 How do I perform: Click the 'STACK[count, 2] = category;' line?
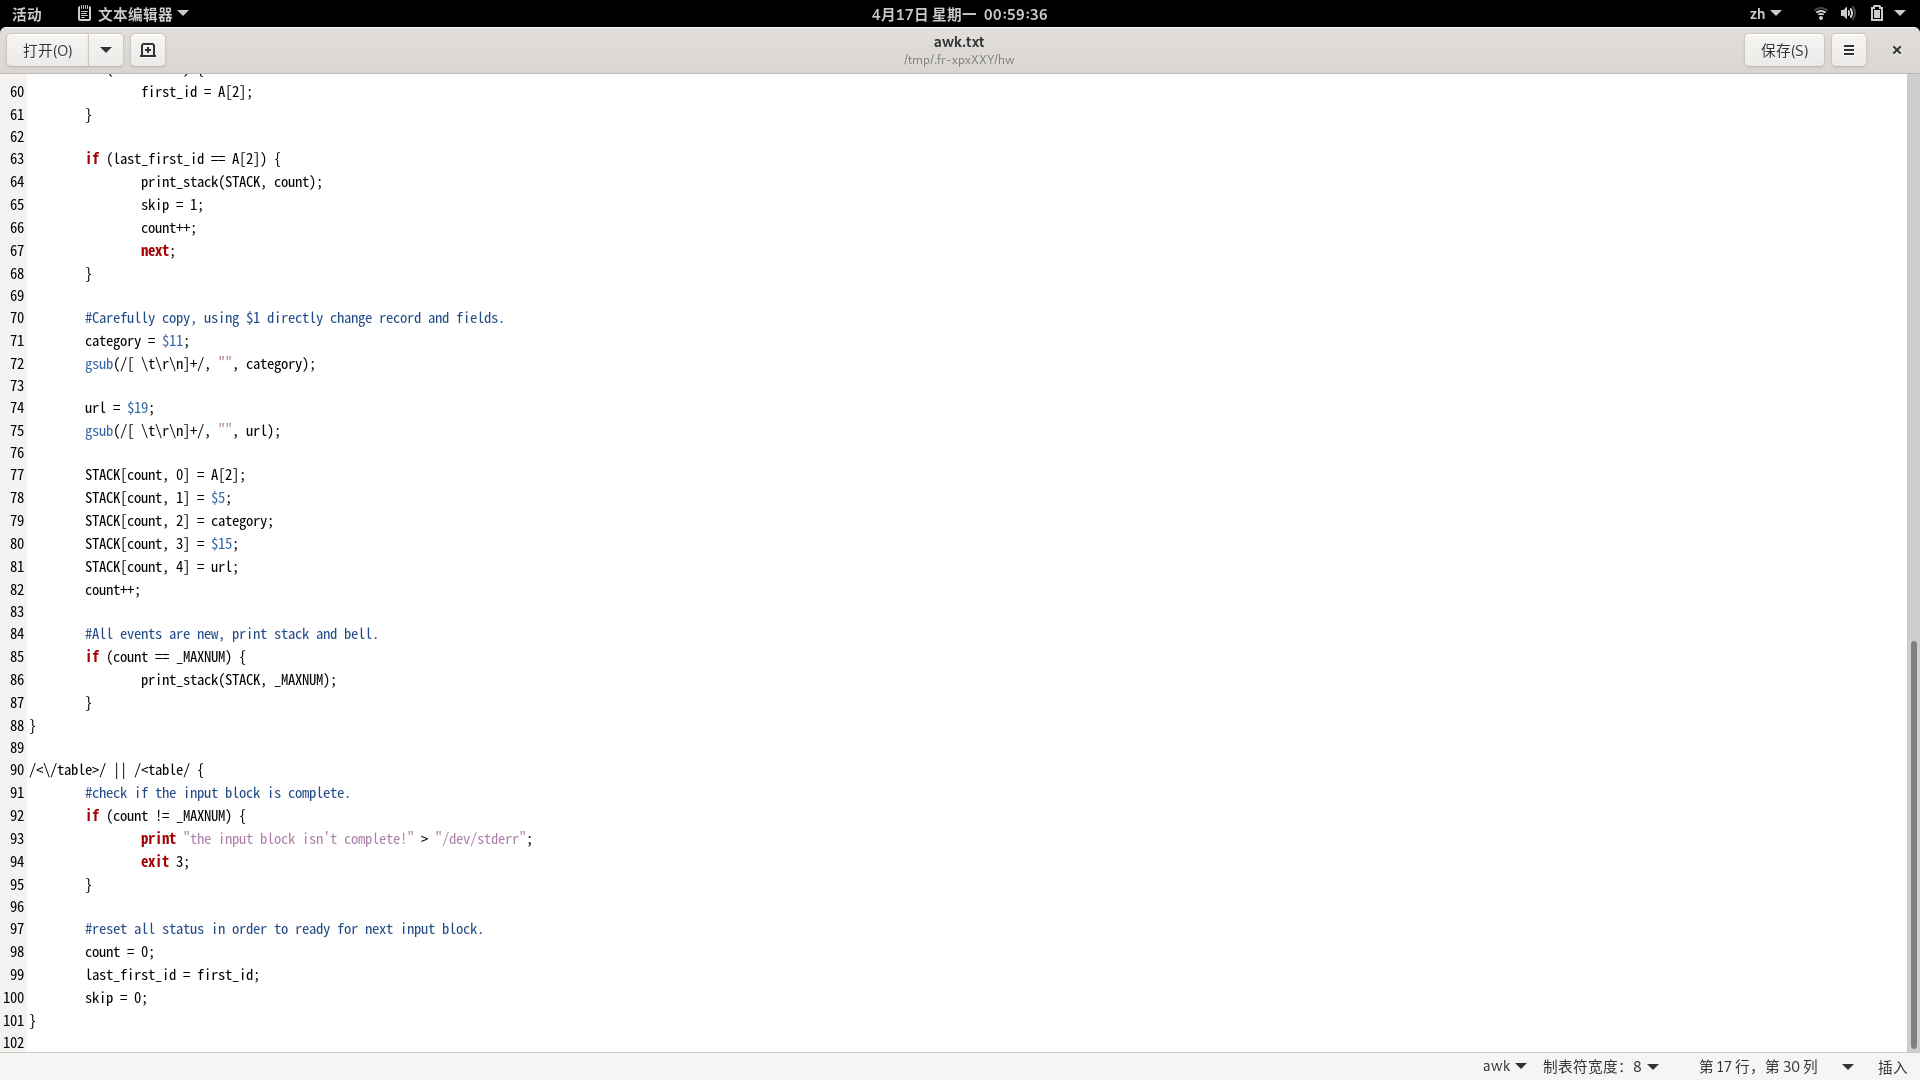tap(179, 521)
